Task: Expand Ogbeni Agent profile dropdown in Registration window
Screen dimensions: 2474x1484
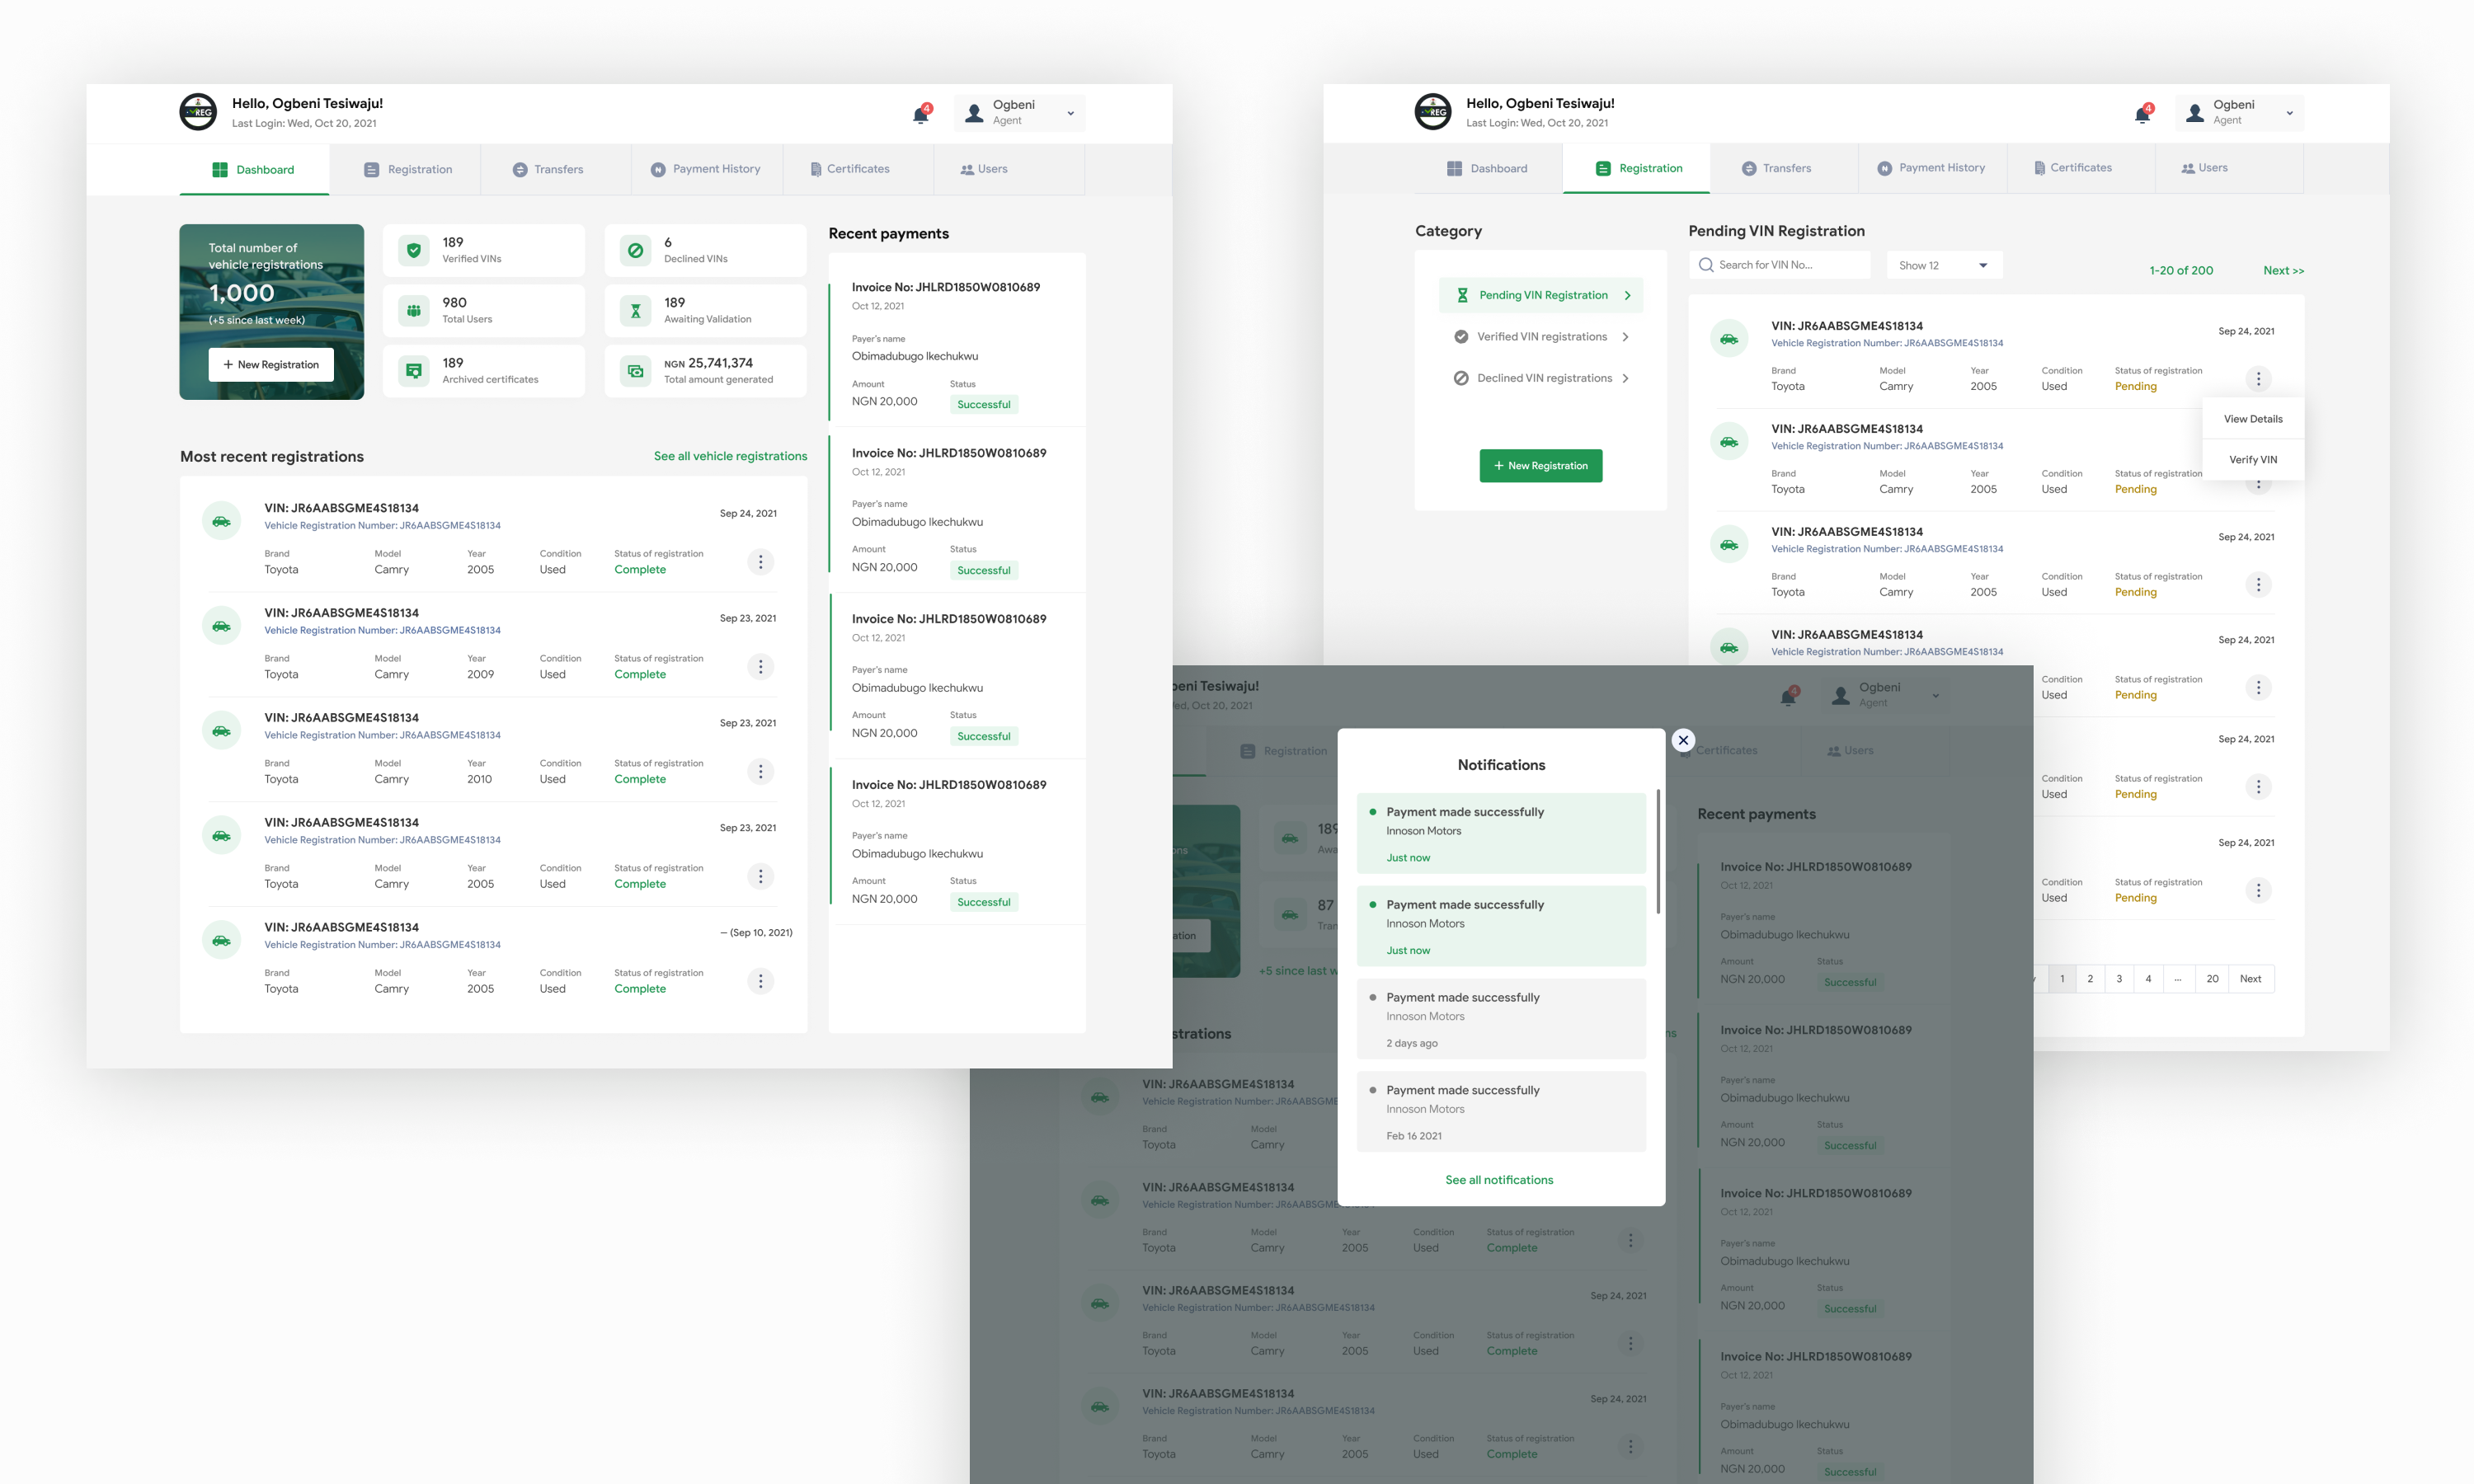Action: (x=2290, y=114)
